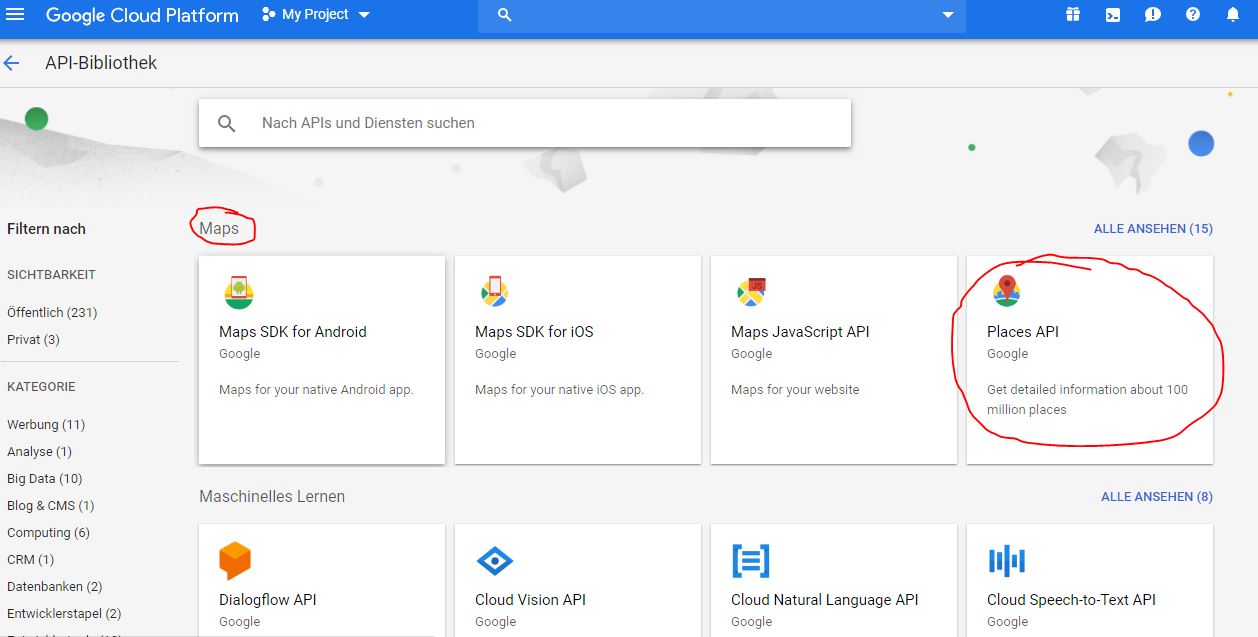Screen dimensions: 1258x637
Task: Select category Werbung (11)
Action: [x=46, y=424]
